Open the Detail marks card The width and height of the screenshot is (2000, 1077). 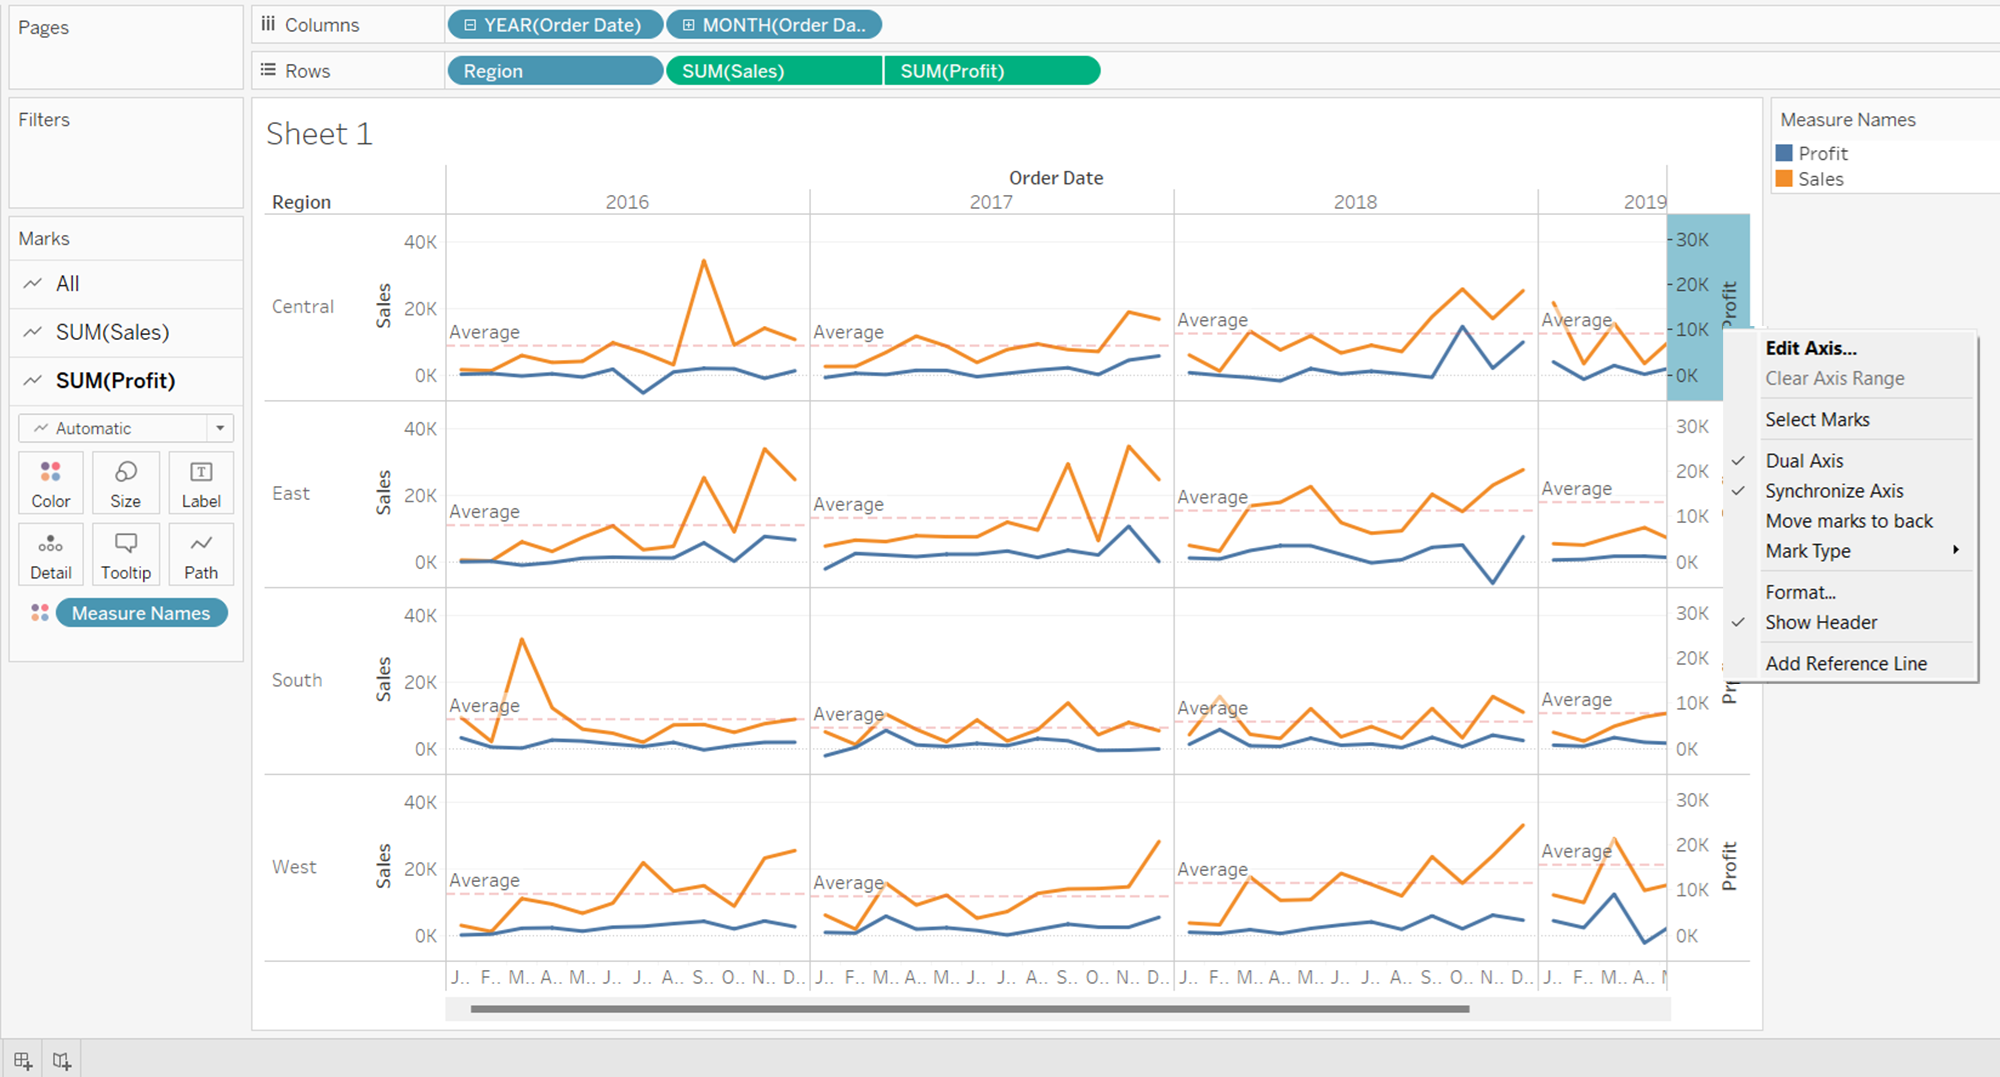(51, 554)
